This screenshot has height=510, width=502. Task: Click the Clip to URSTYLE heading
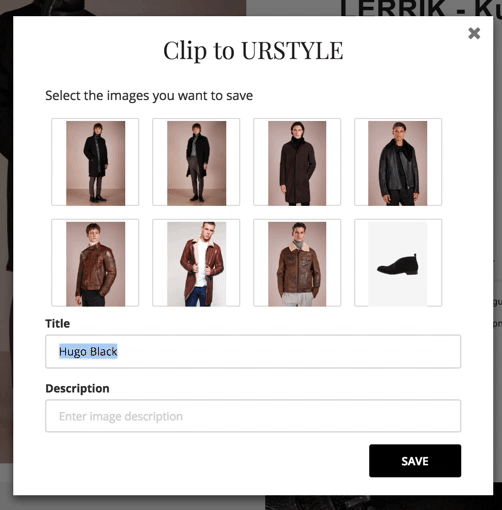[253, 51]
